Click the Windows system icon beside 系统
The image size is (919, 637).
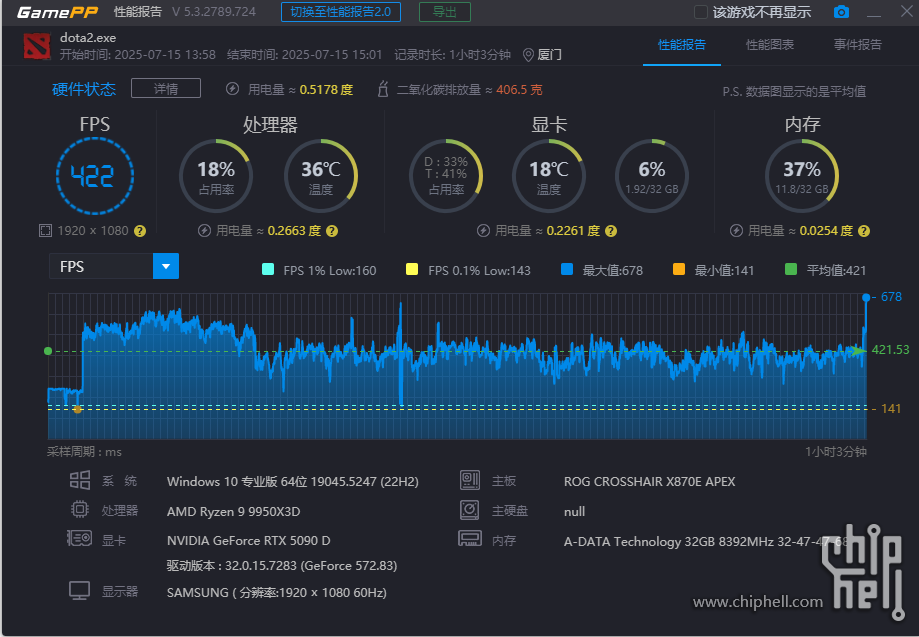coord(80,481)
